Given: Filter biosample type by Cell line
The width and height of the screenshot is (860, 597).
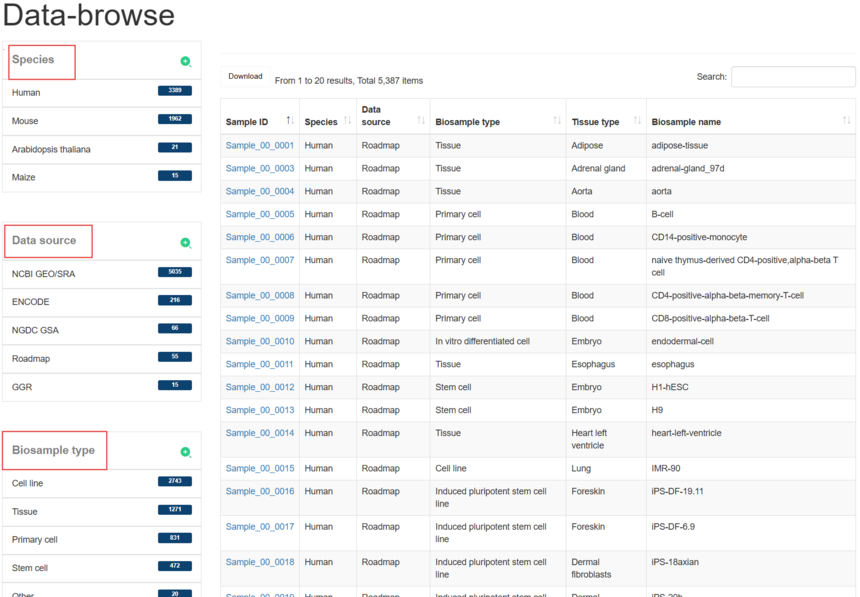Looking at the screenshot, I should (x=28, y=483).
